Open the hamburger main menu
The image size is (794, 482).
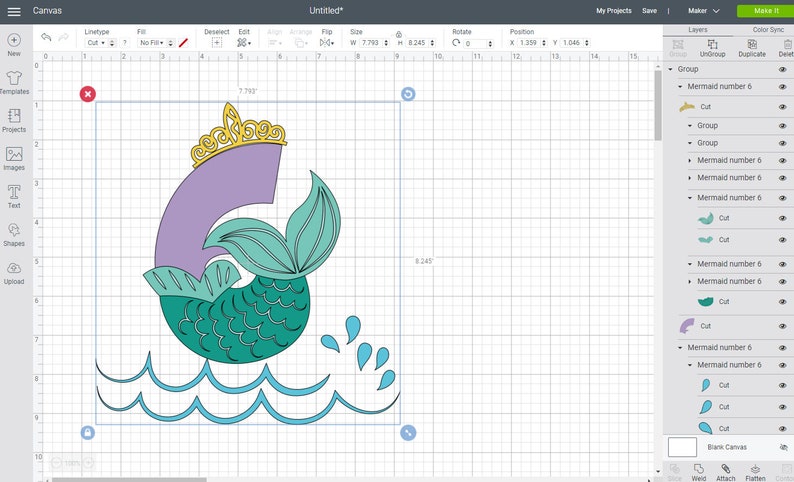click(14, 11)
